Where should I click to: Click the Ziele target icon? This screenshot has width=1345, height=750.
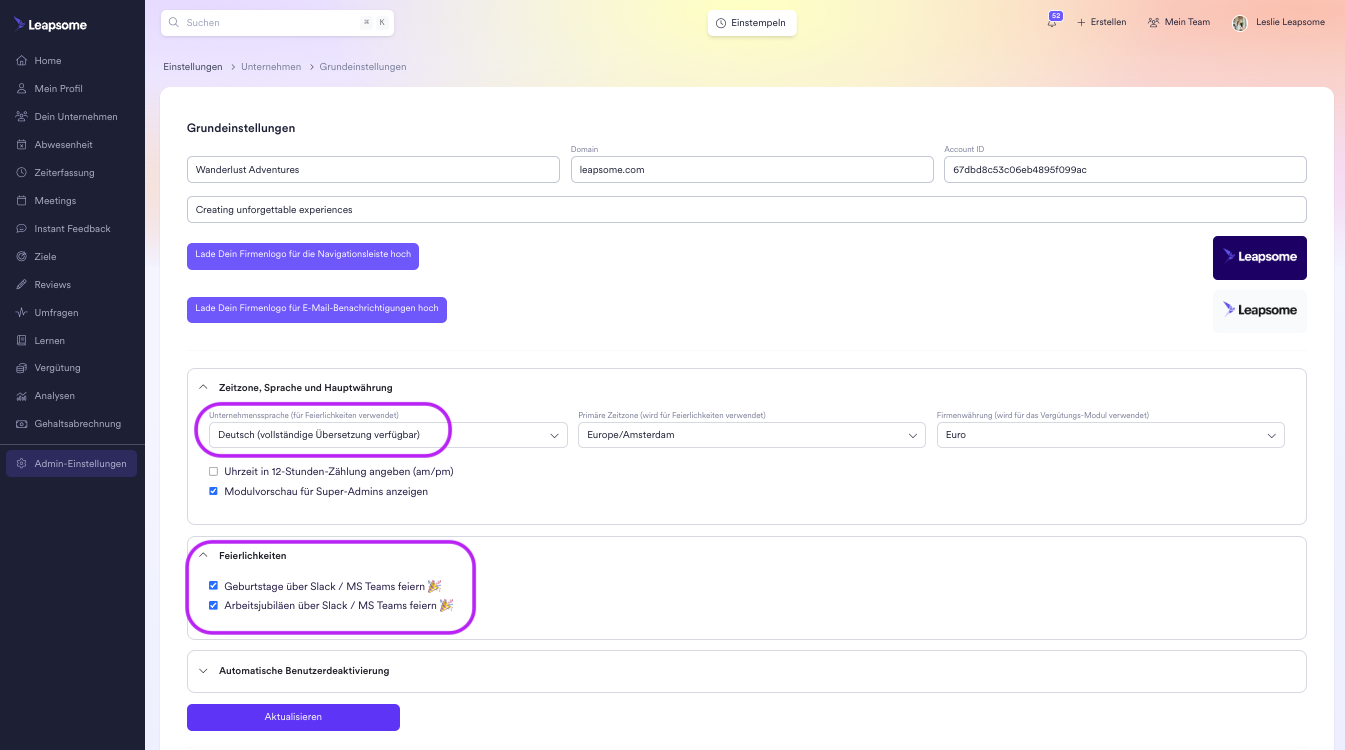21,257
